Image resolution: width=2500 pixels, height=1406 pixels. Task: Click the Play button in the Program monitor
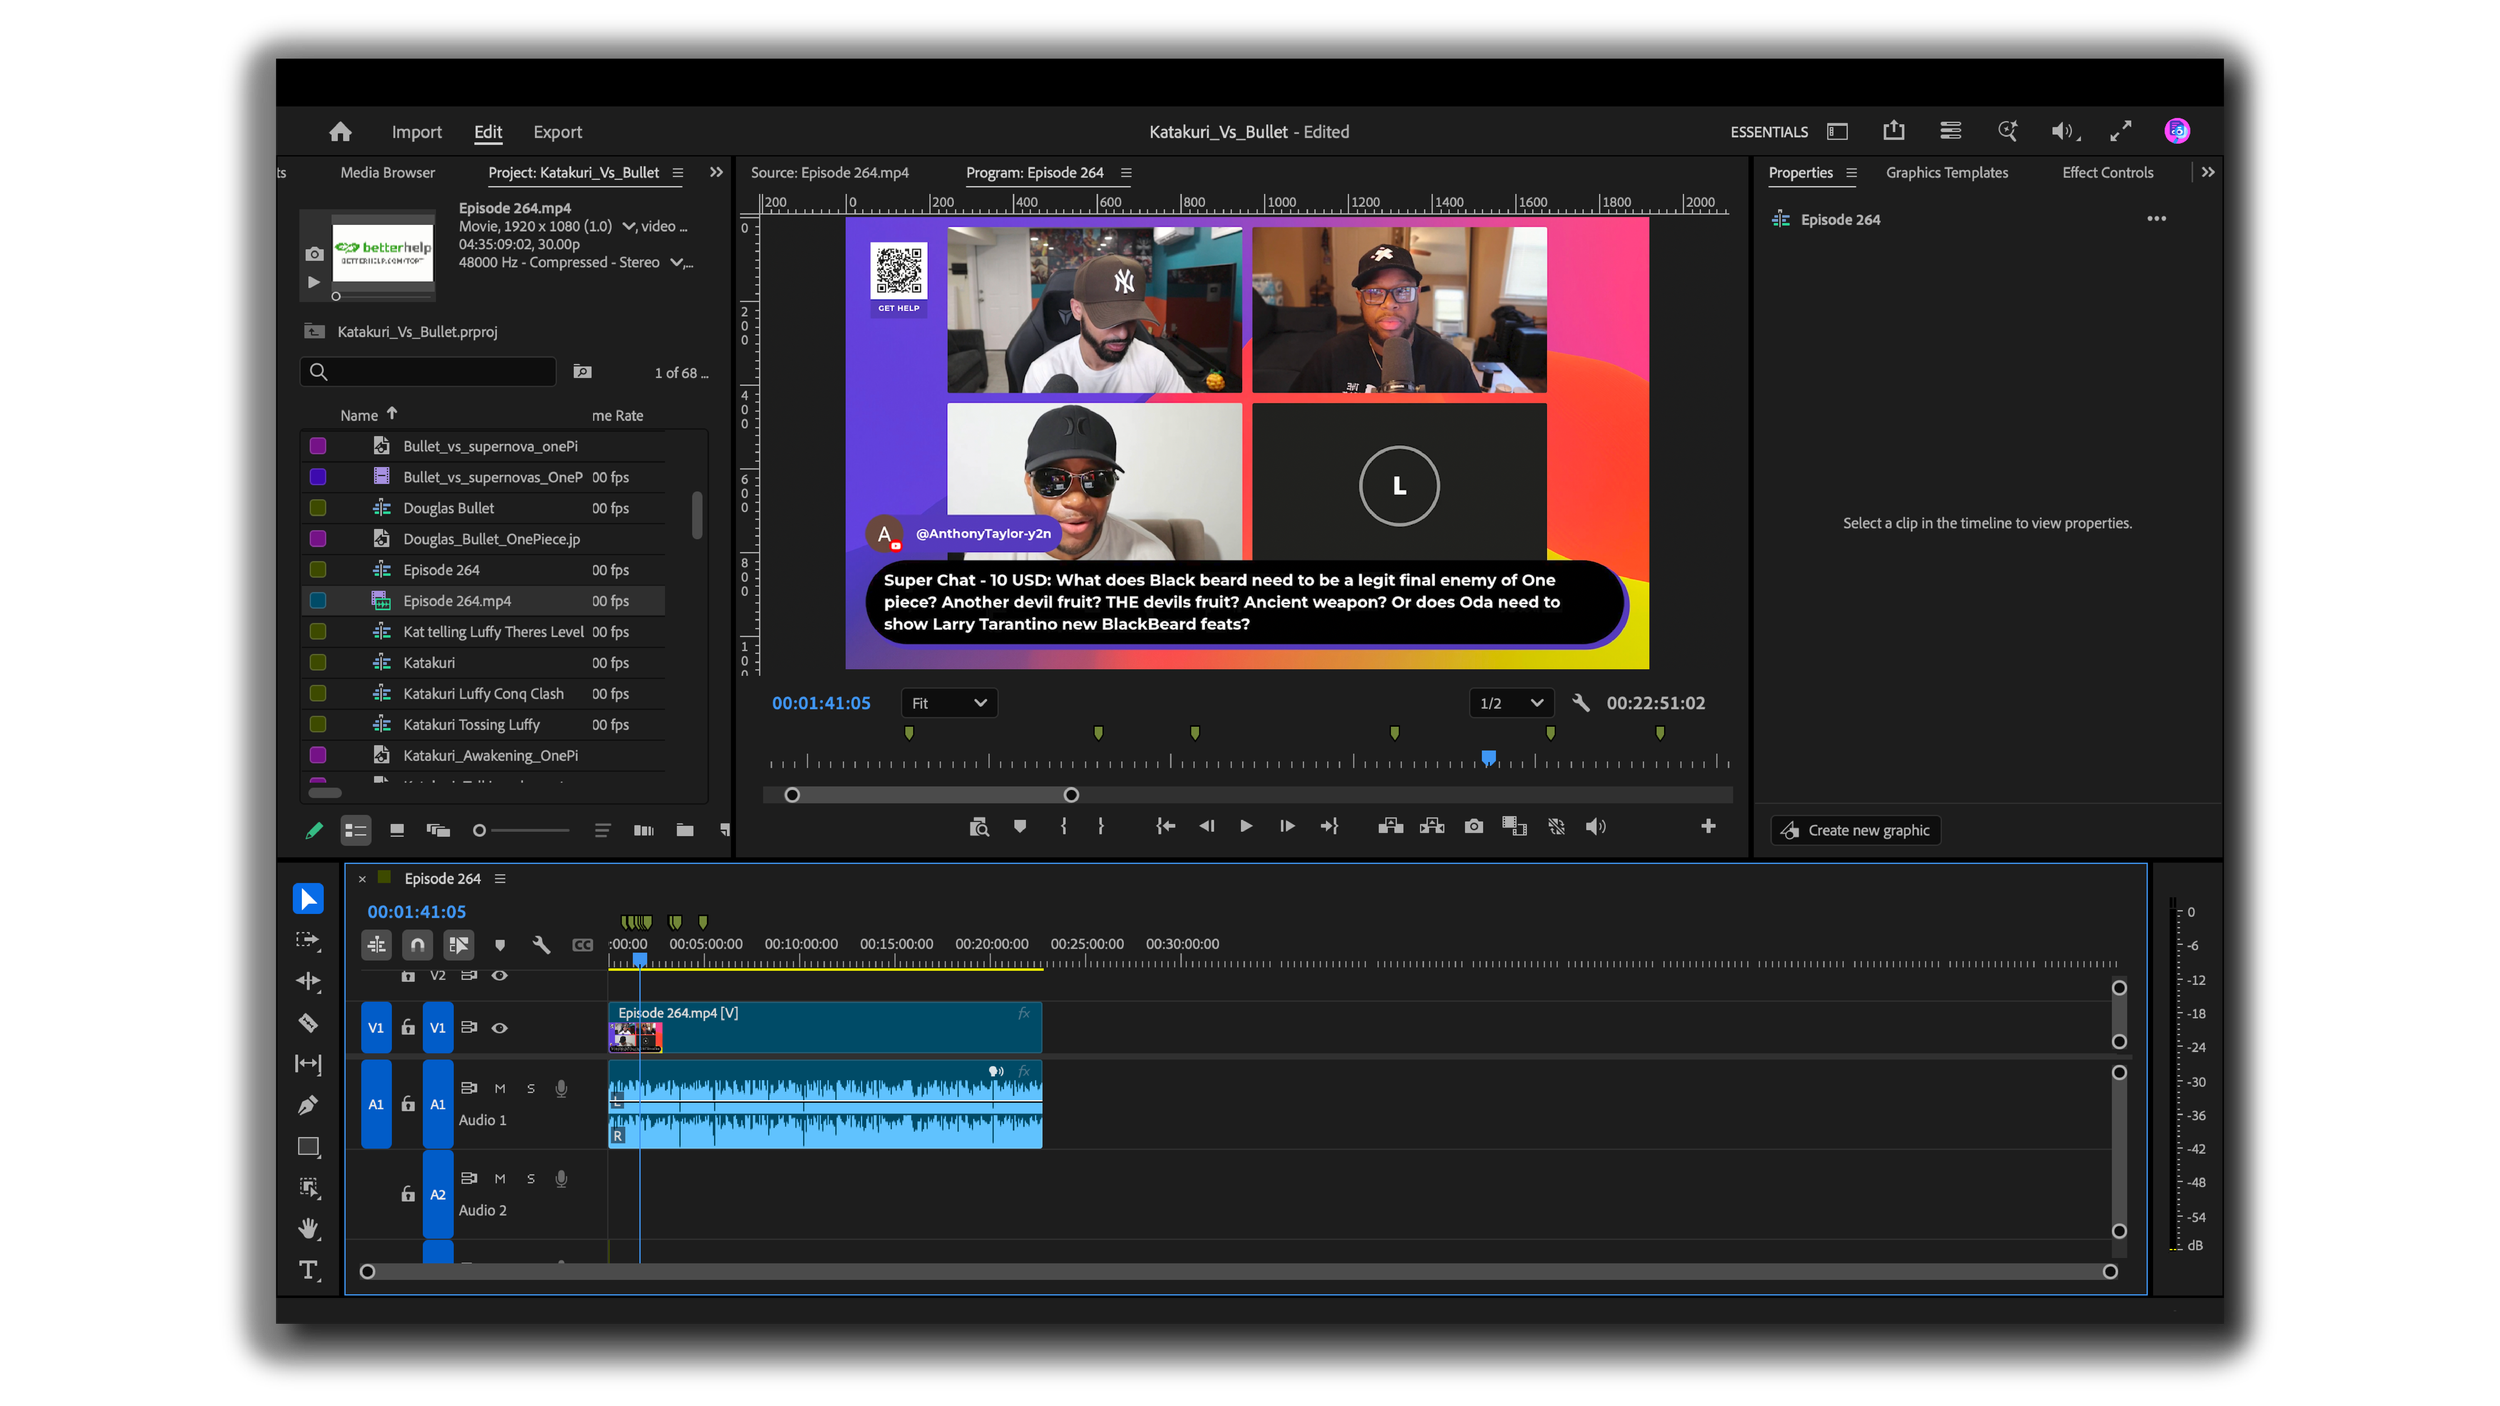(x=1245, y=826)
